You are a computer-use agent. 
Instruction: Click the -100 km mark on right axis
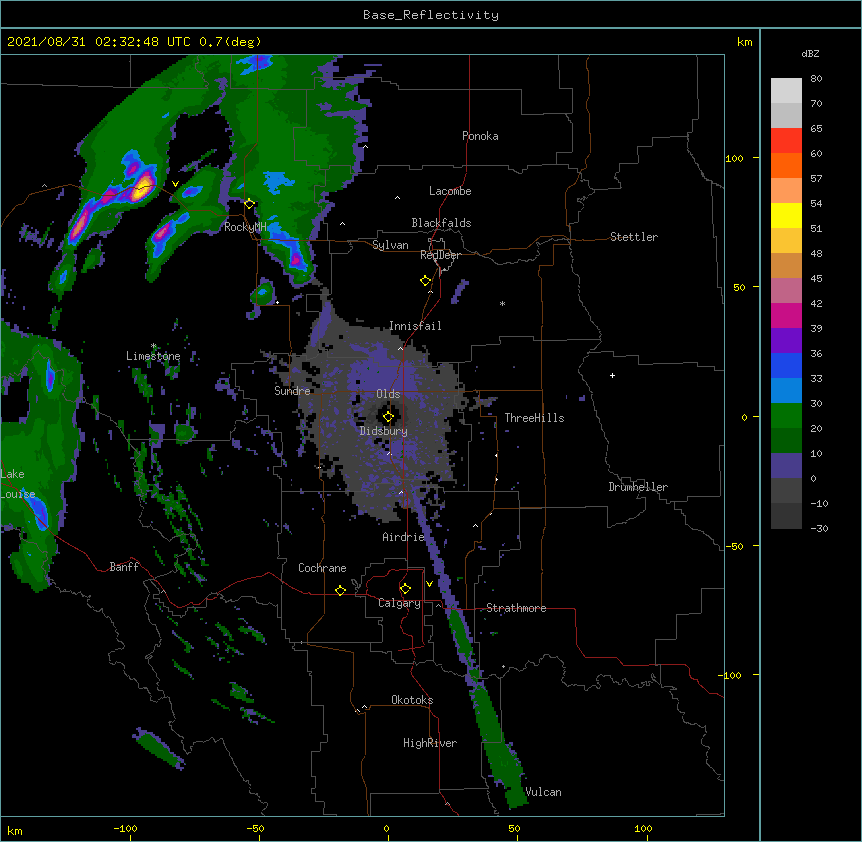731,675
